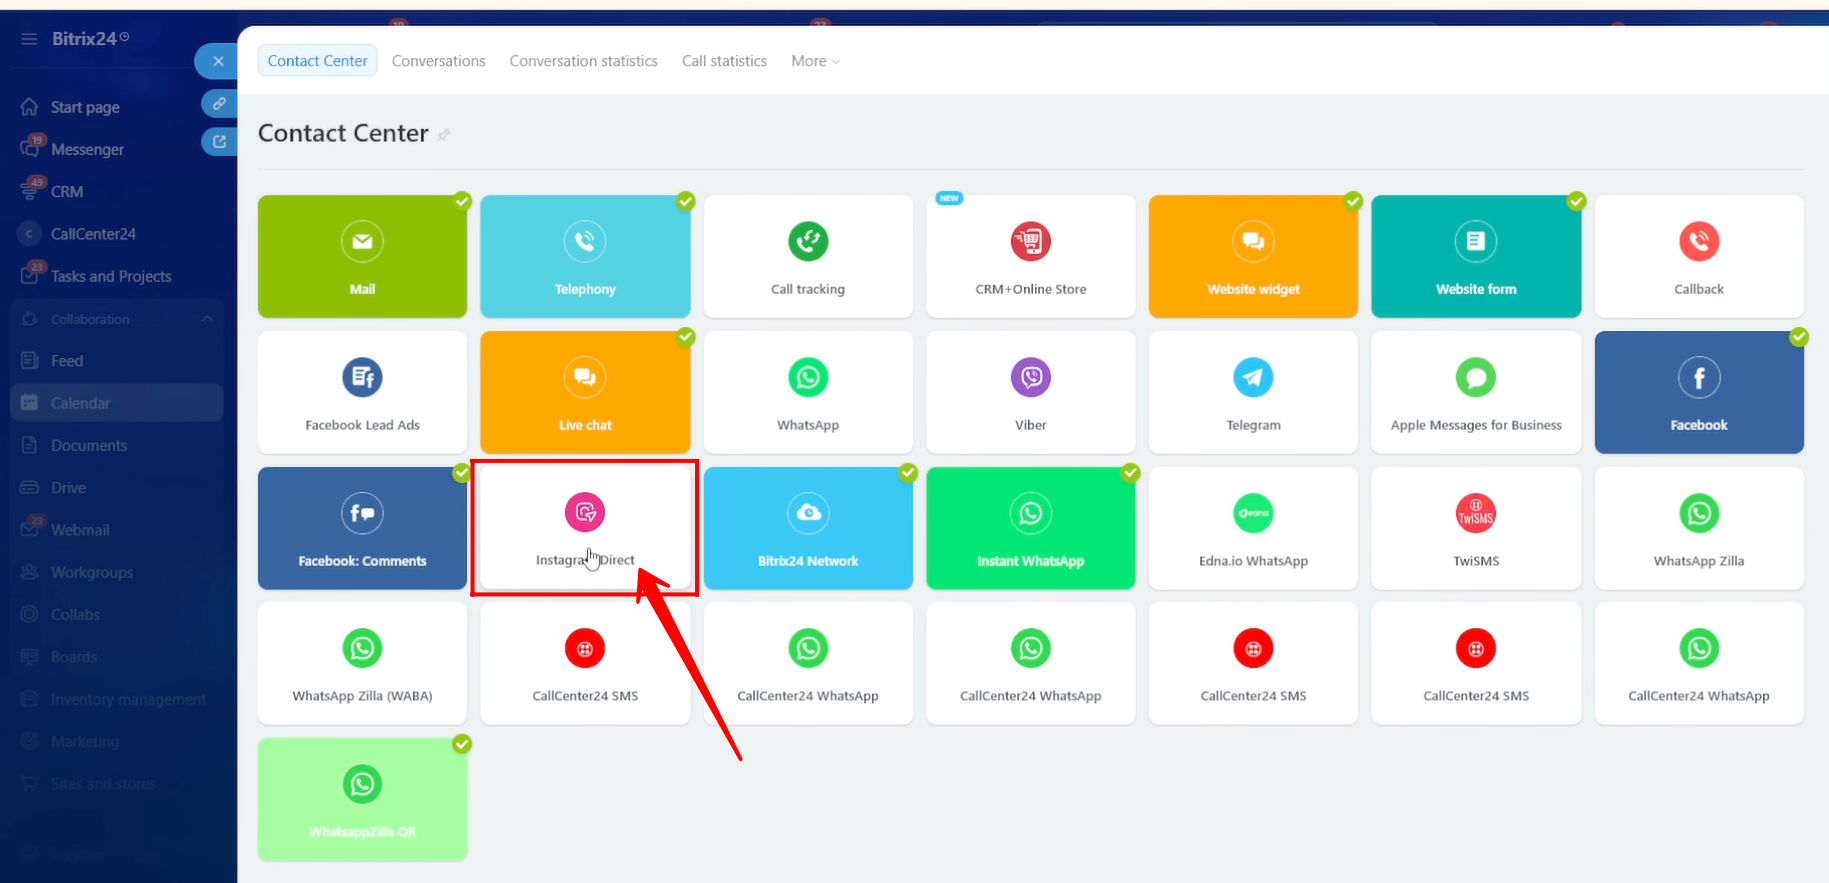Open the Viber connector icon
This screenshot has height=883, width=1829.
pos(1030,377)
